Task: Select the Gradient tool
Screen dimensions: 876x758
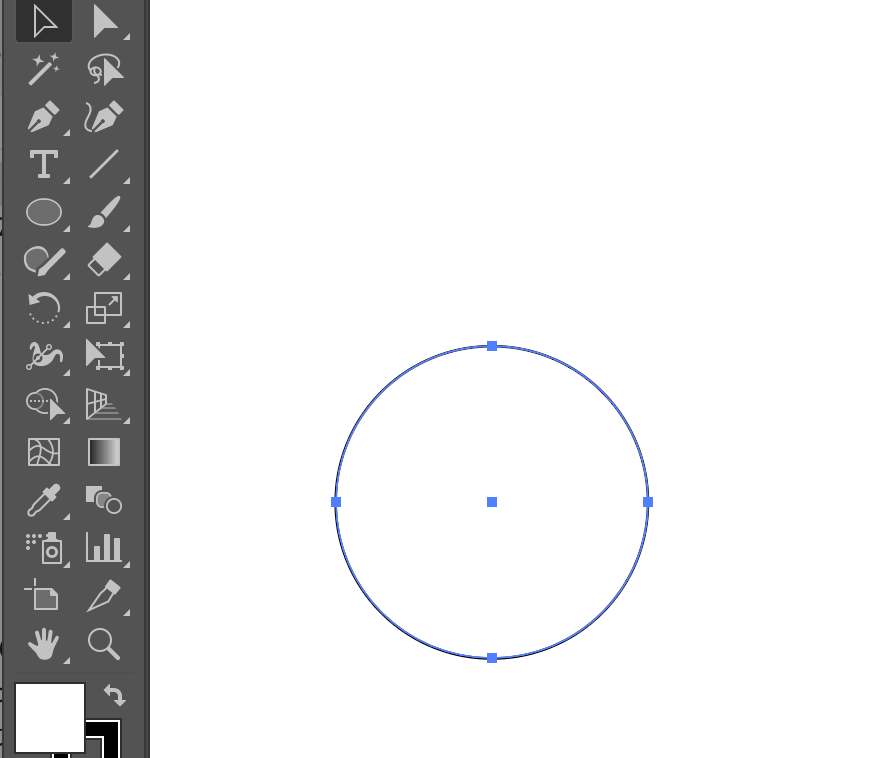Action: tap(104, 452)
